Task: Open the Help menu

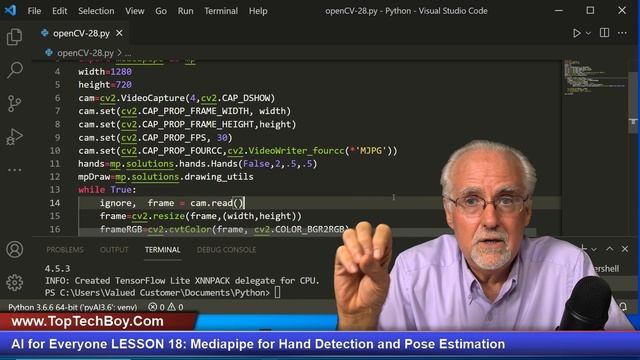Action: (x=258, y=11)
